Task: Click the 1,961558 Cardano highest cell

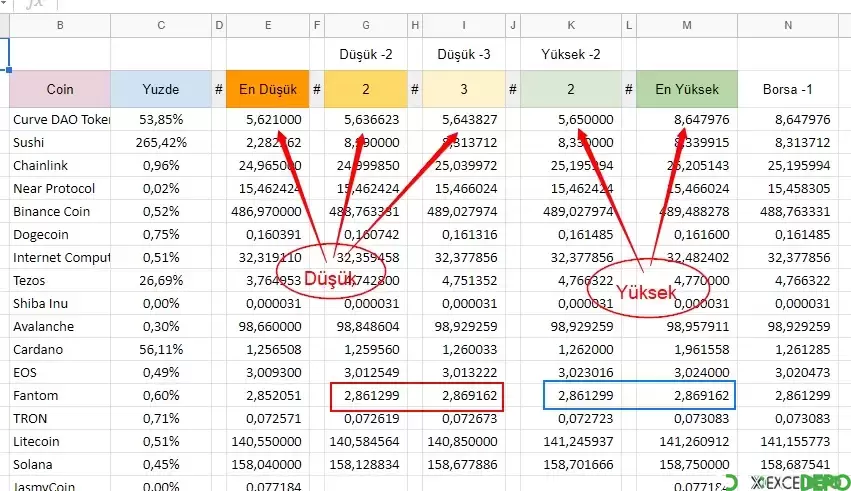Action: pos(687,349)
